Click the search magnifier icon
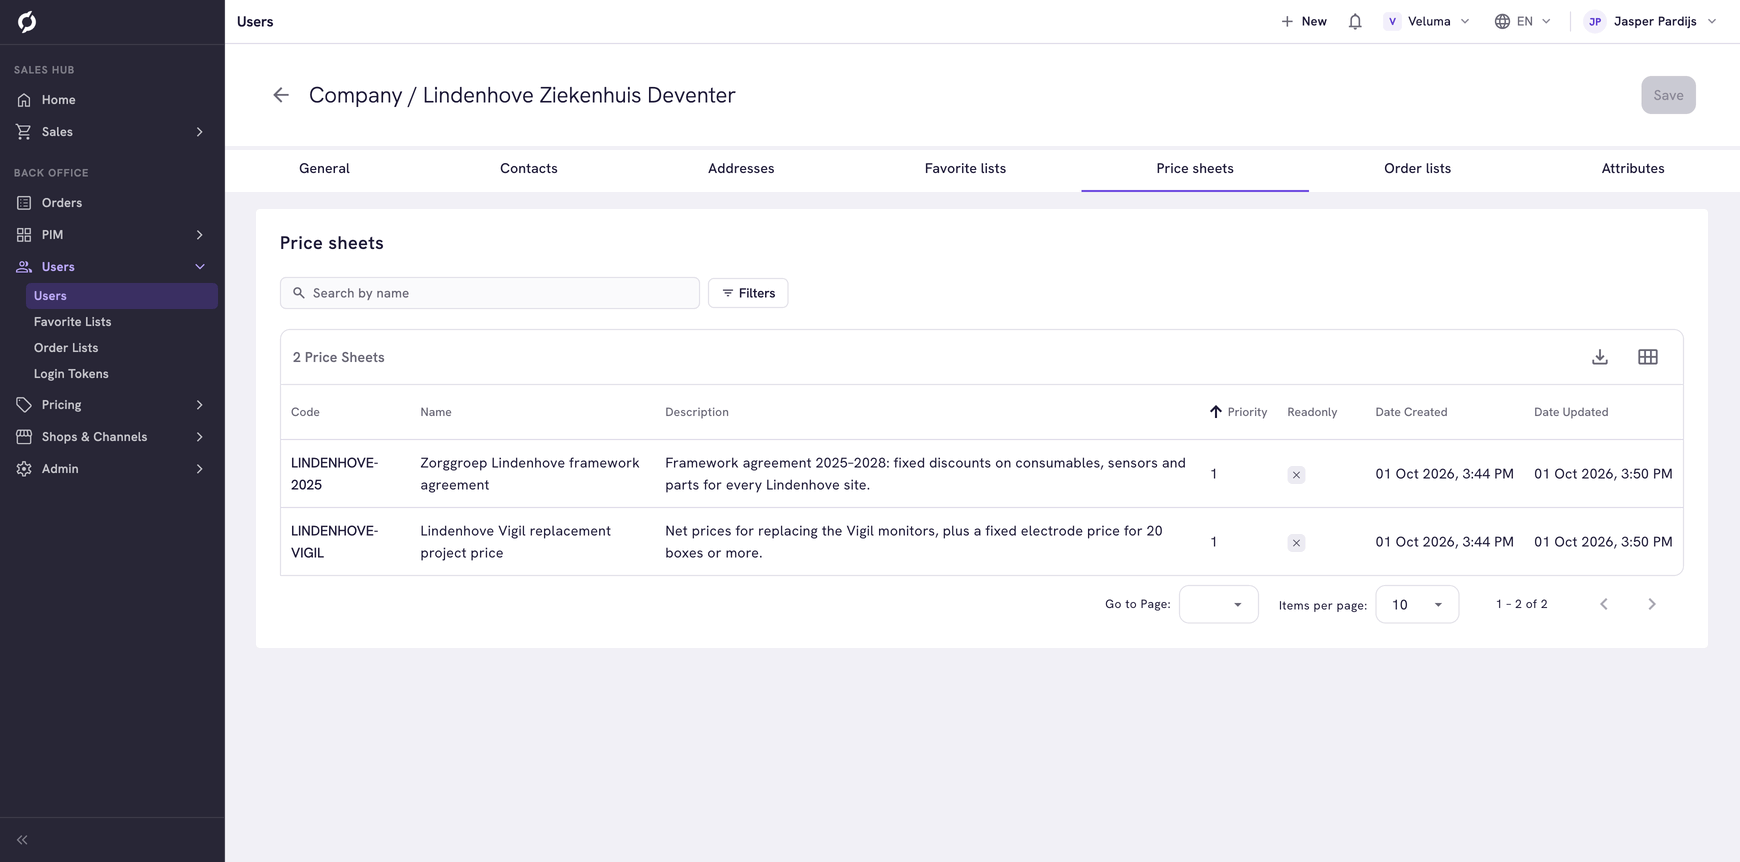Screen dimensions: 1740x862 [299, 293]
